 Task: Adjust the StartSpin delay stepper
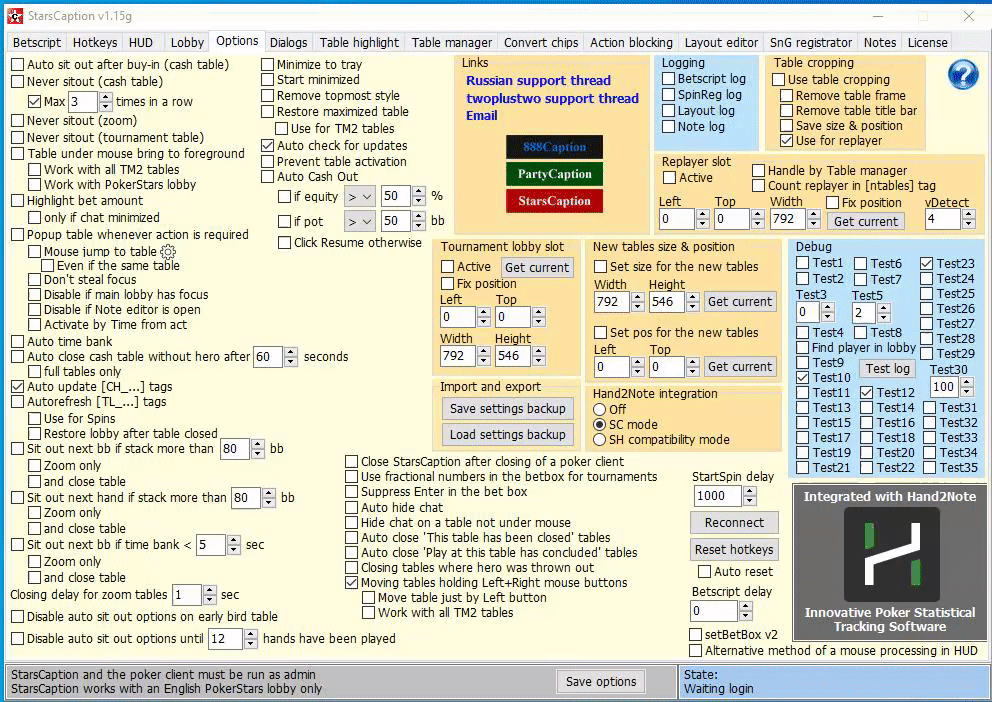tap(749, 496)
